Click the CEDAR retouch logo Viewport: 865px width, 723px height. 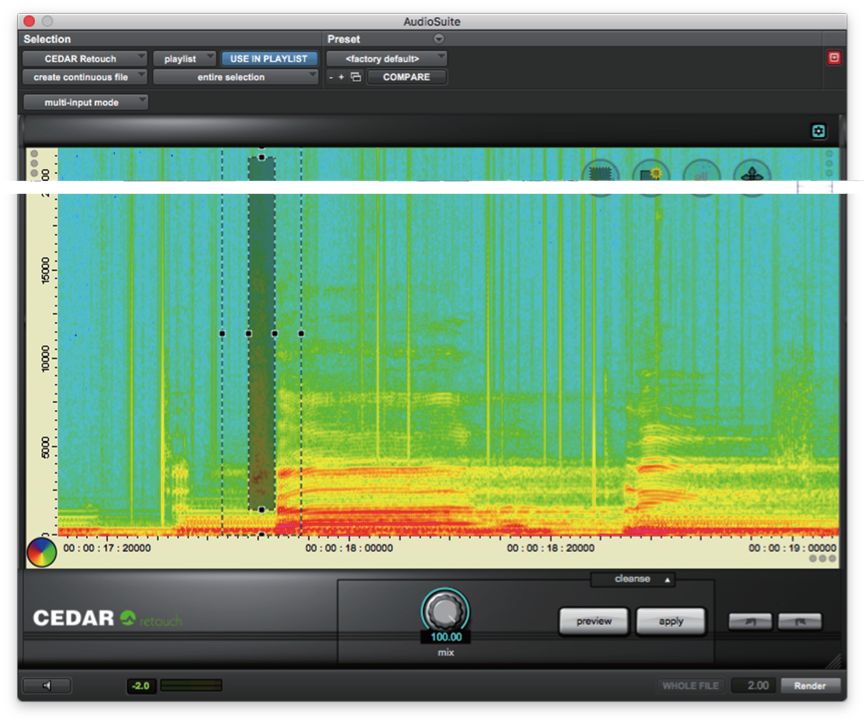(x=107, y=618)
